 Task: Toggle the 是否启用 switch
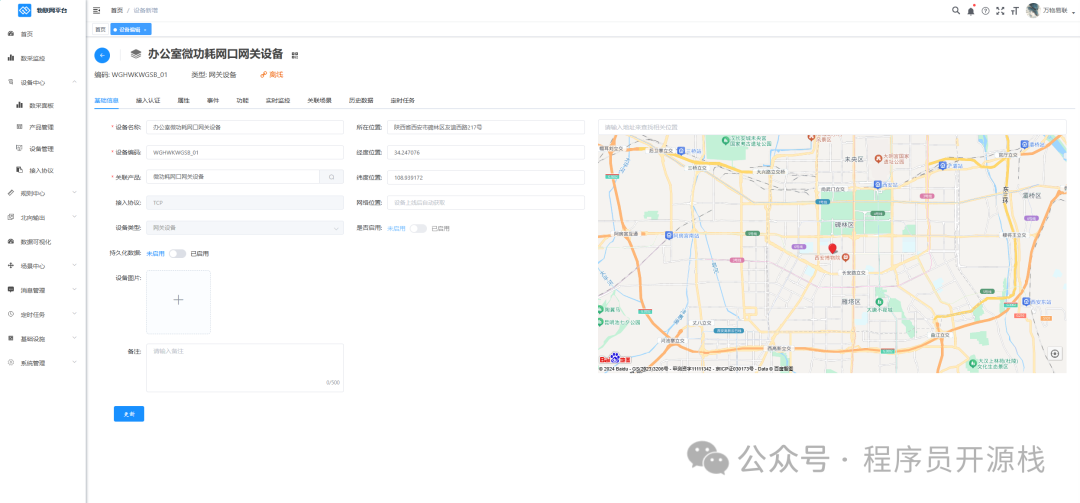418,228
